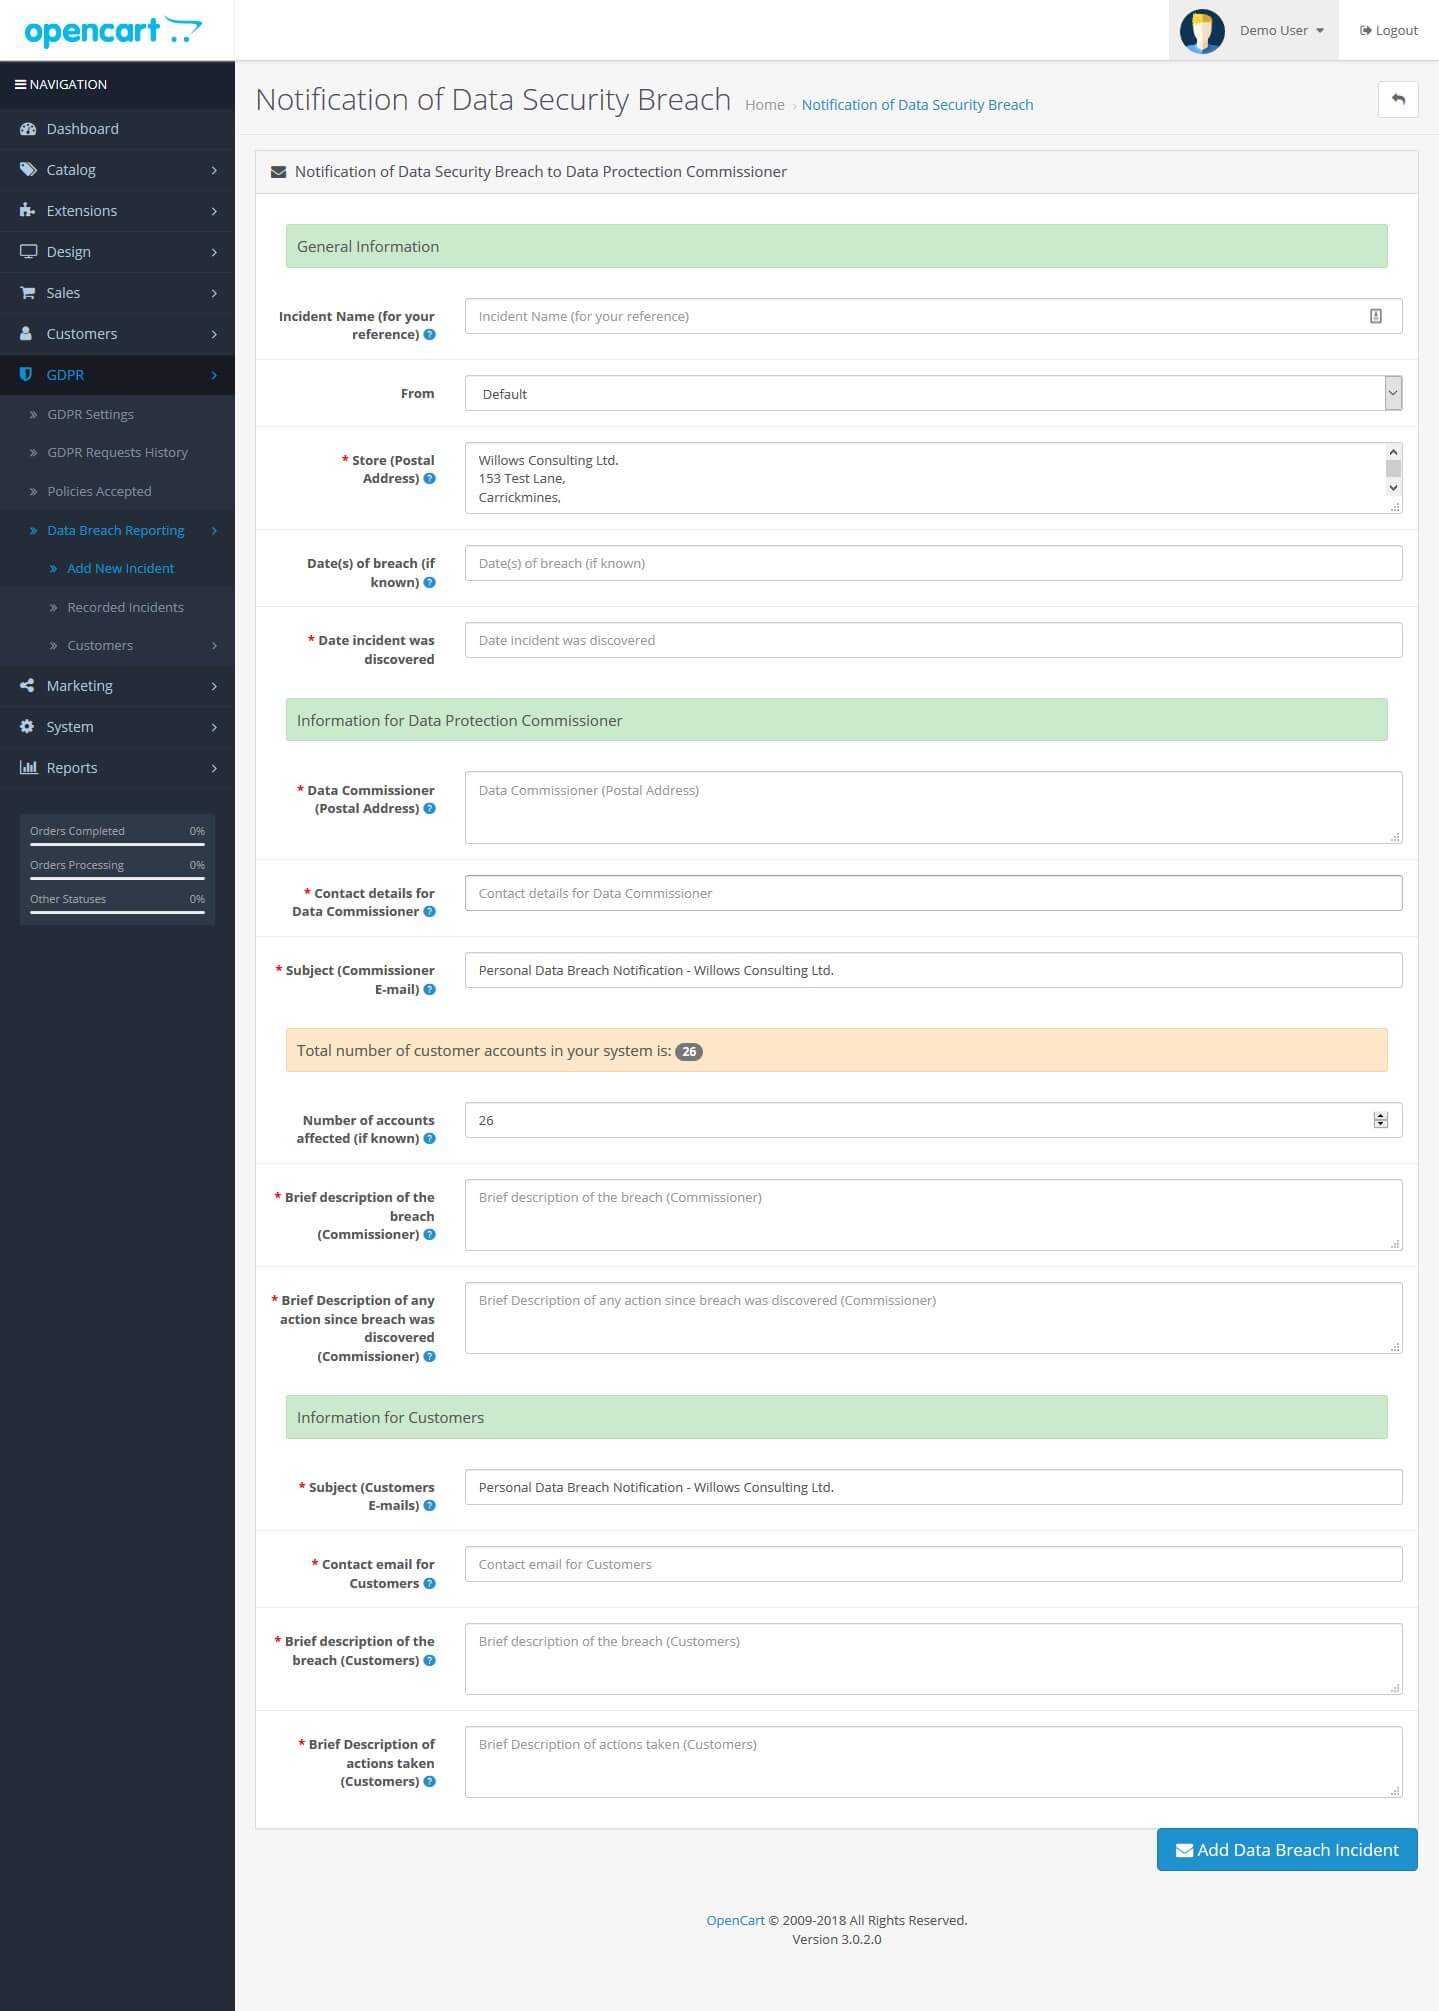Click the back arrow button
The width and height of the screenshot is (1439, 2011).
1398,99
